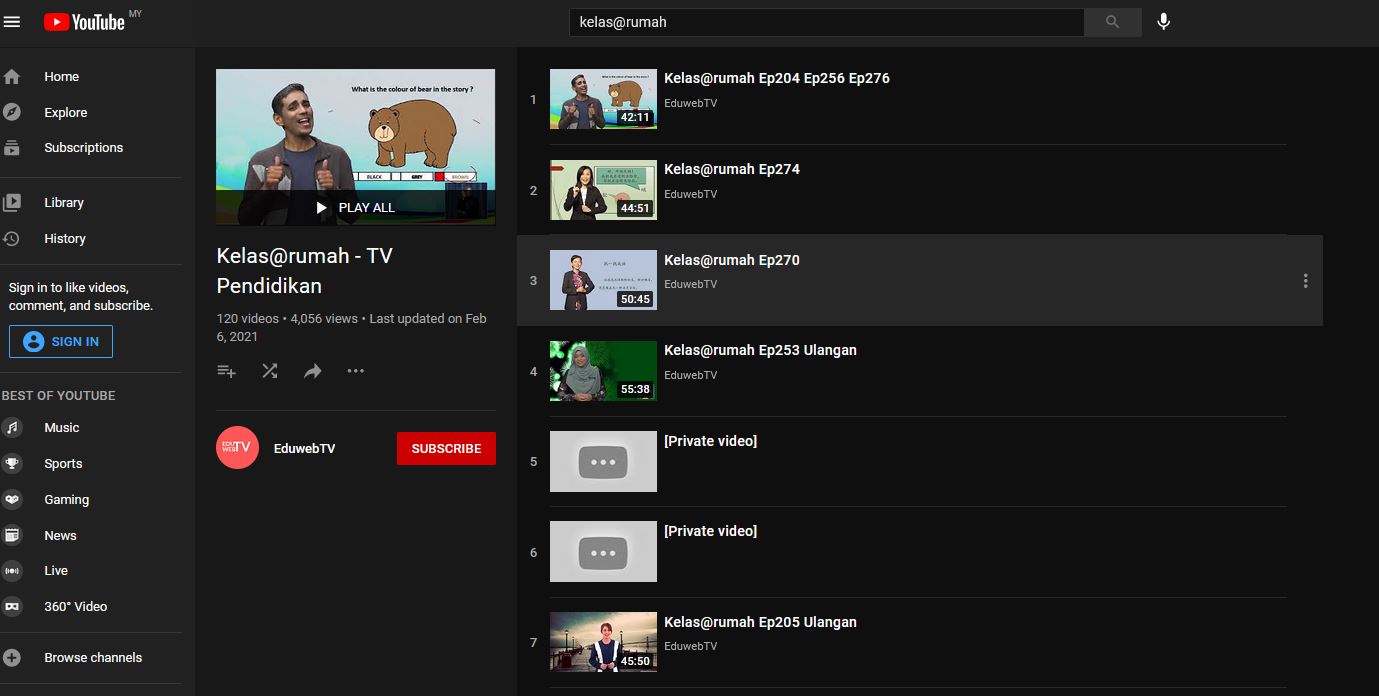Click the EduwebTV channel avatar
Viewport: 1379px width, 696px height.
pos(238,448)
